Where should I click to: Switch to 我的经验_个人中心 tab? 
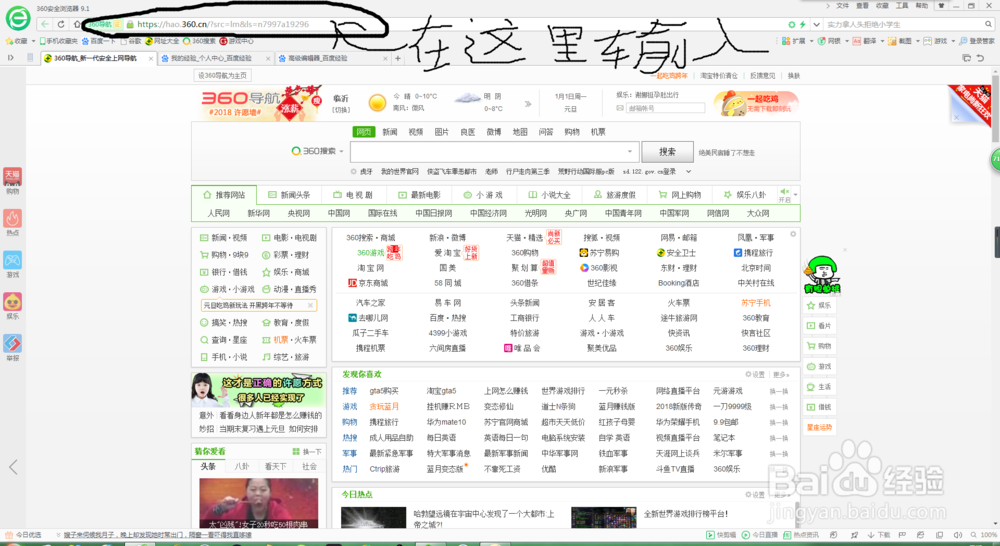click(x=210, y=58)
